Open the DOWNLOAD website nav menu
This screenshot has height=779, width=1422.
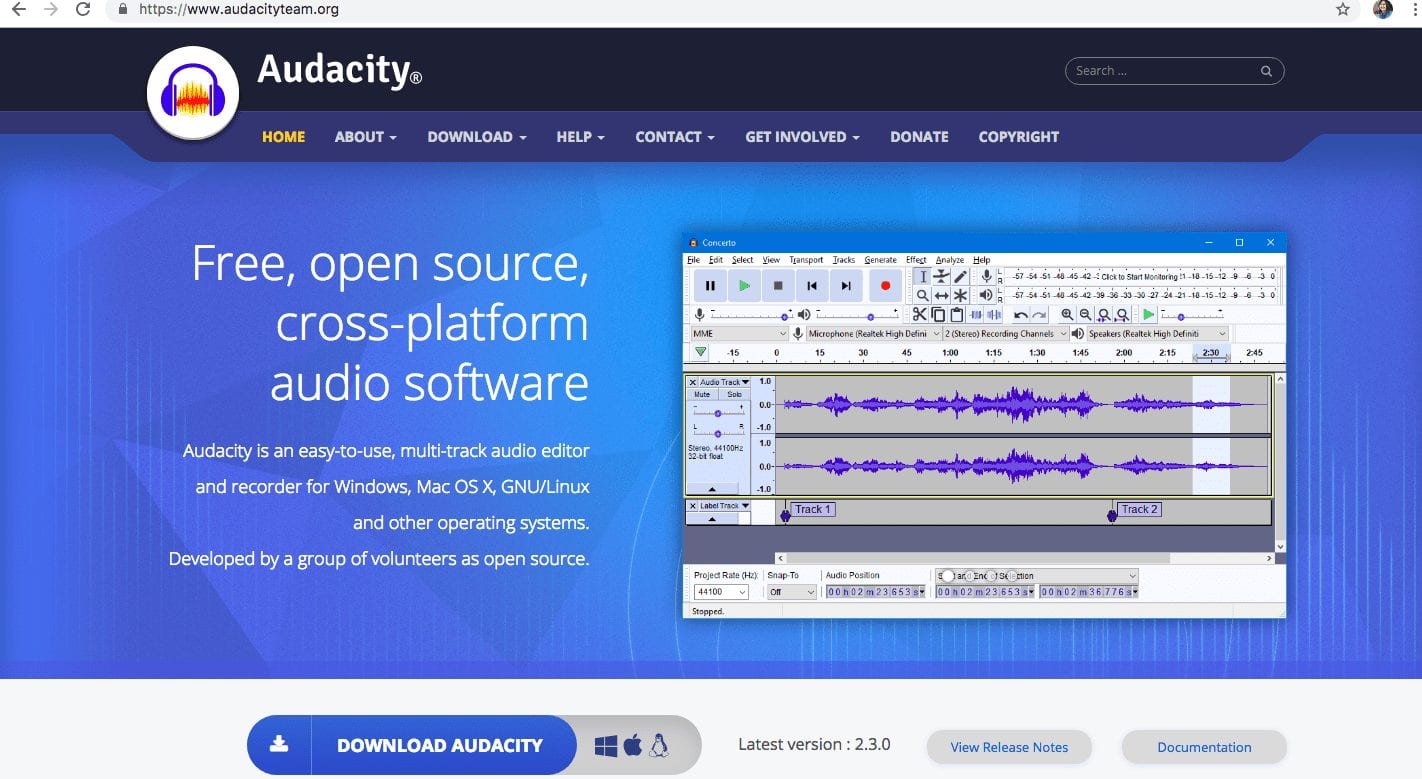(477, 137)
